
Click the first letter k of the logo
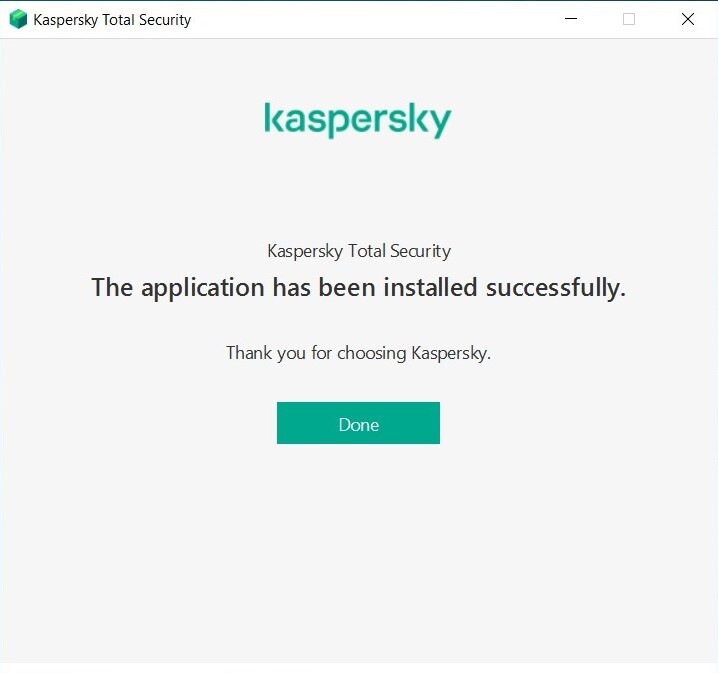(x=273, y=118)
